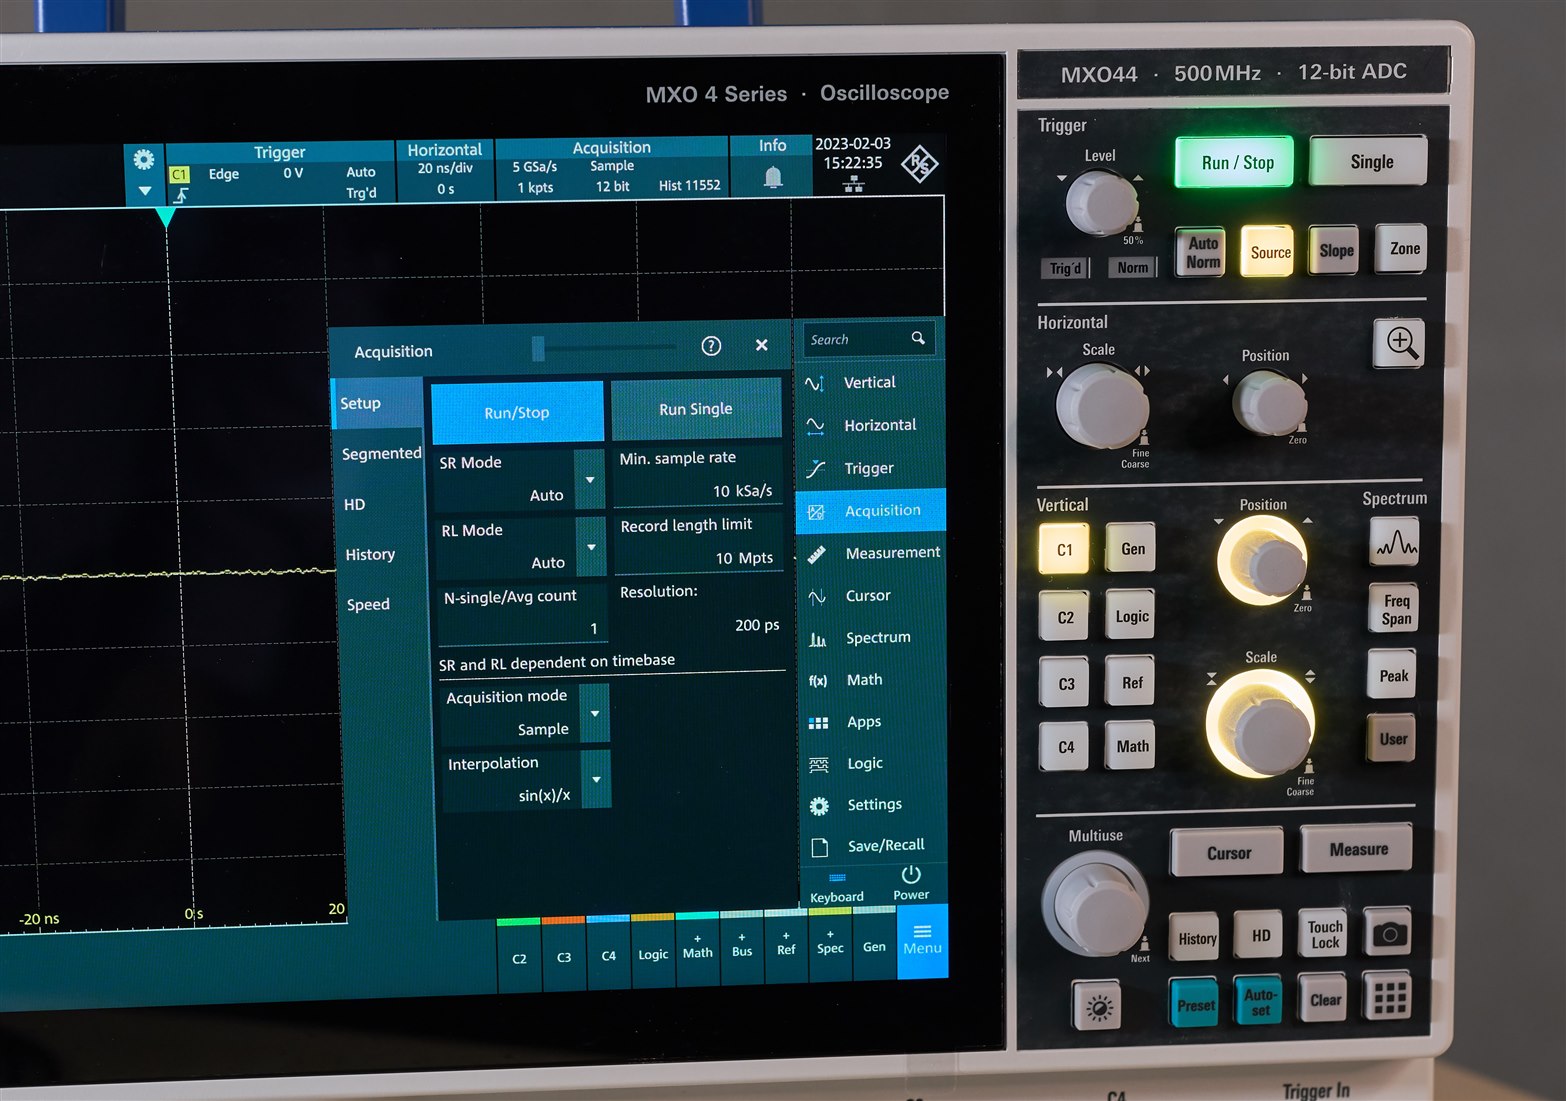Open Interpolation dropdown
The width and height of the screenshot is (1566, 1101).
(596, 780)
